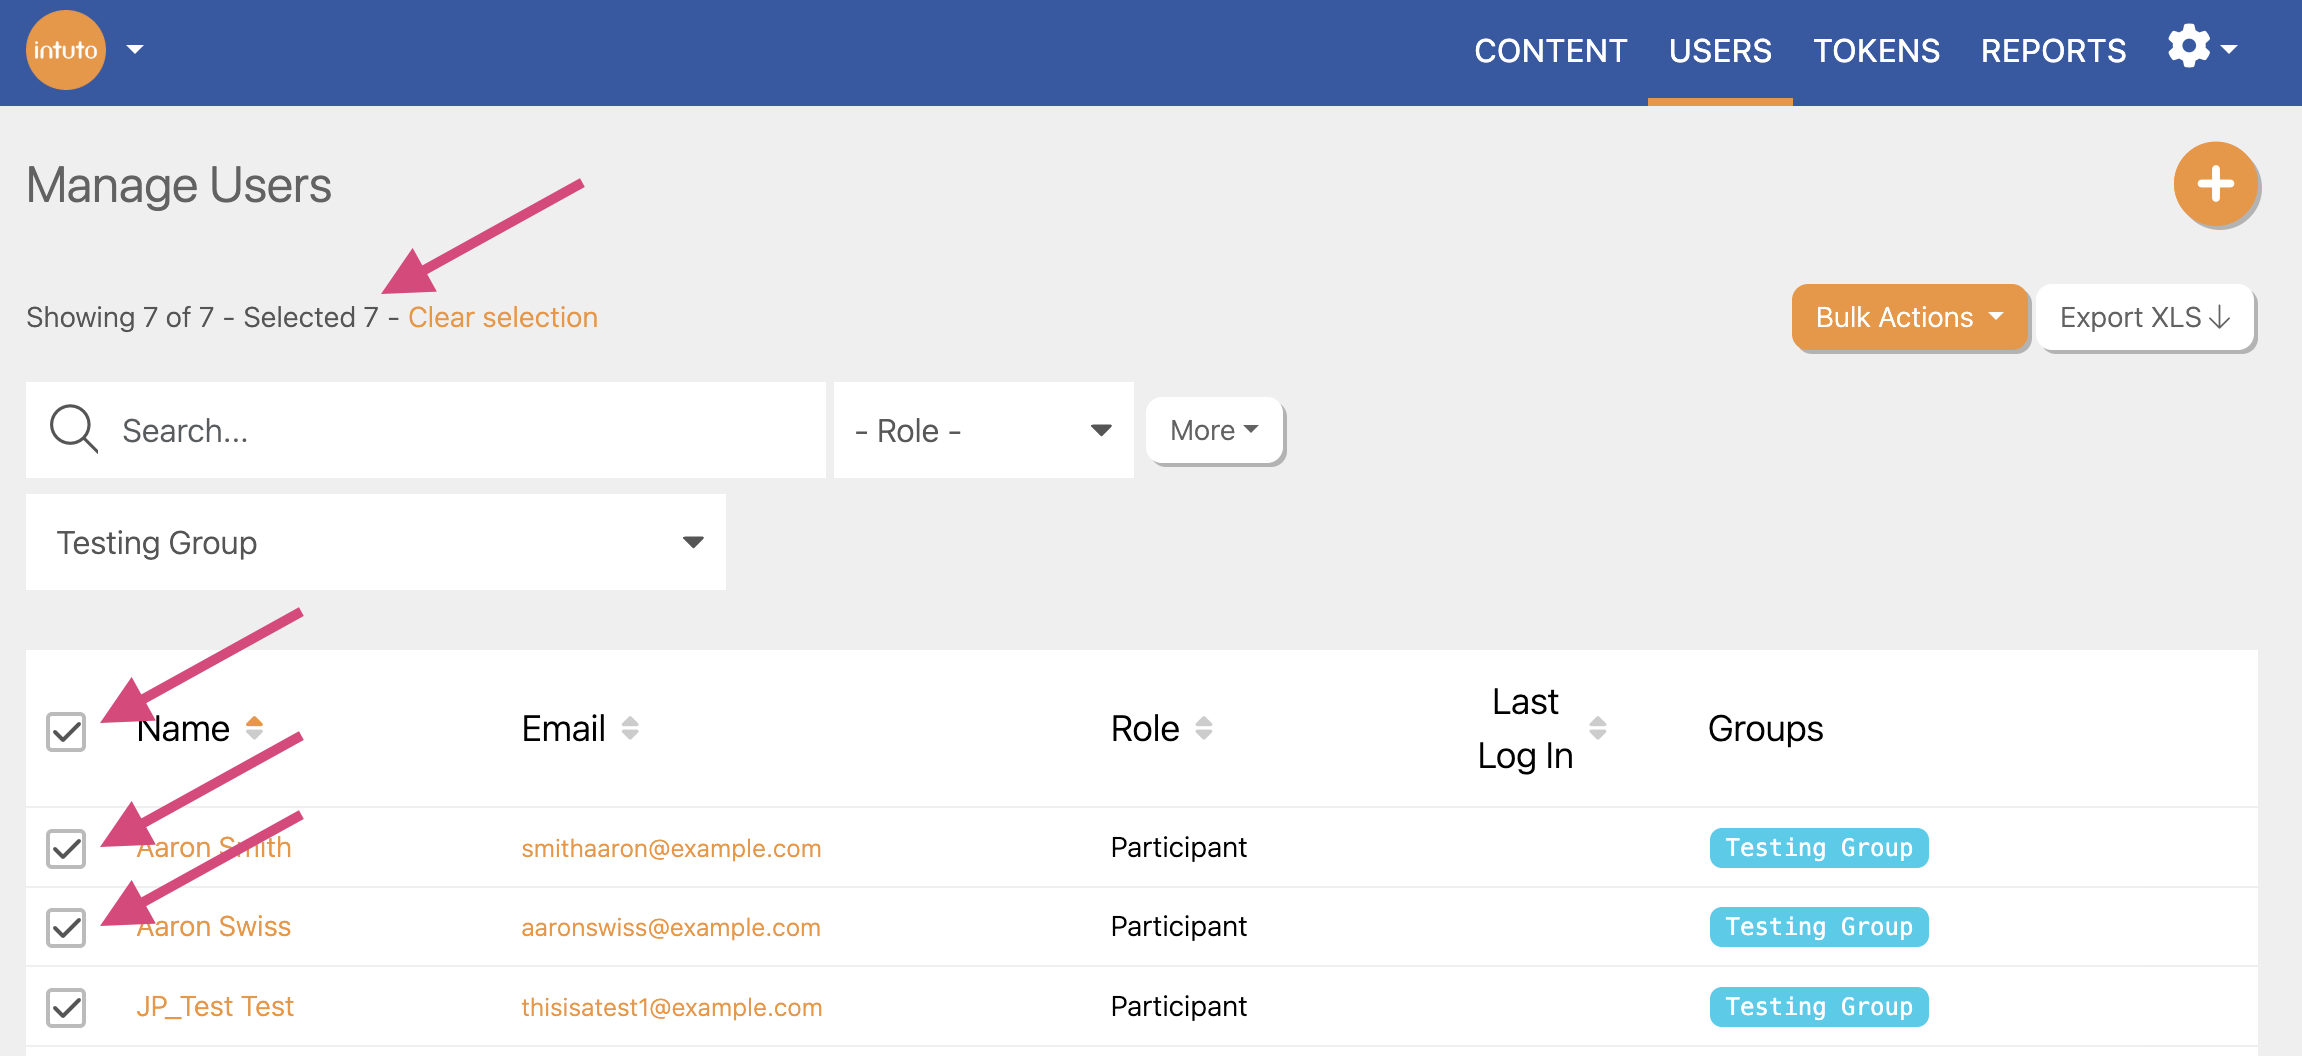
Task: Click the Clear selection link
Action: 503,318
